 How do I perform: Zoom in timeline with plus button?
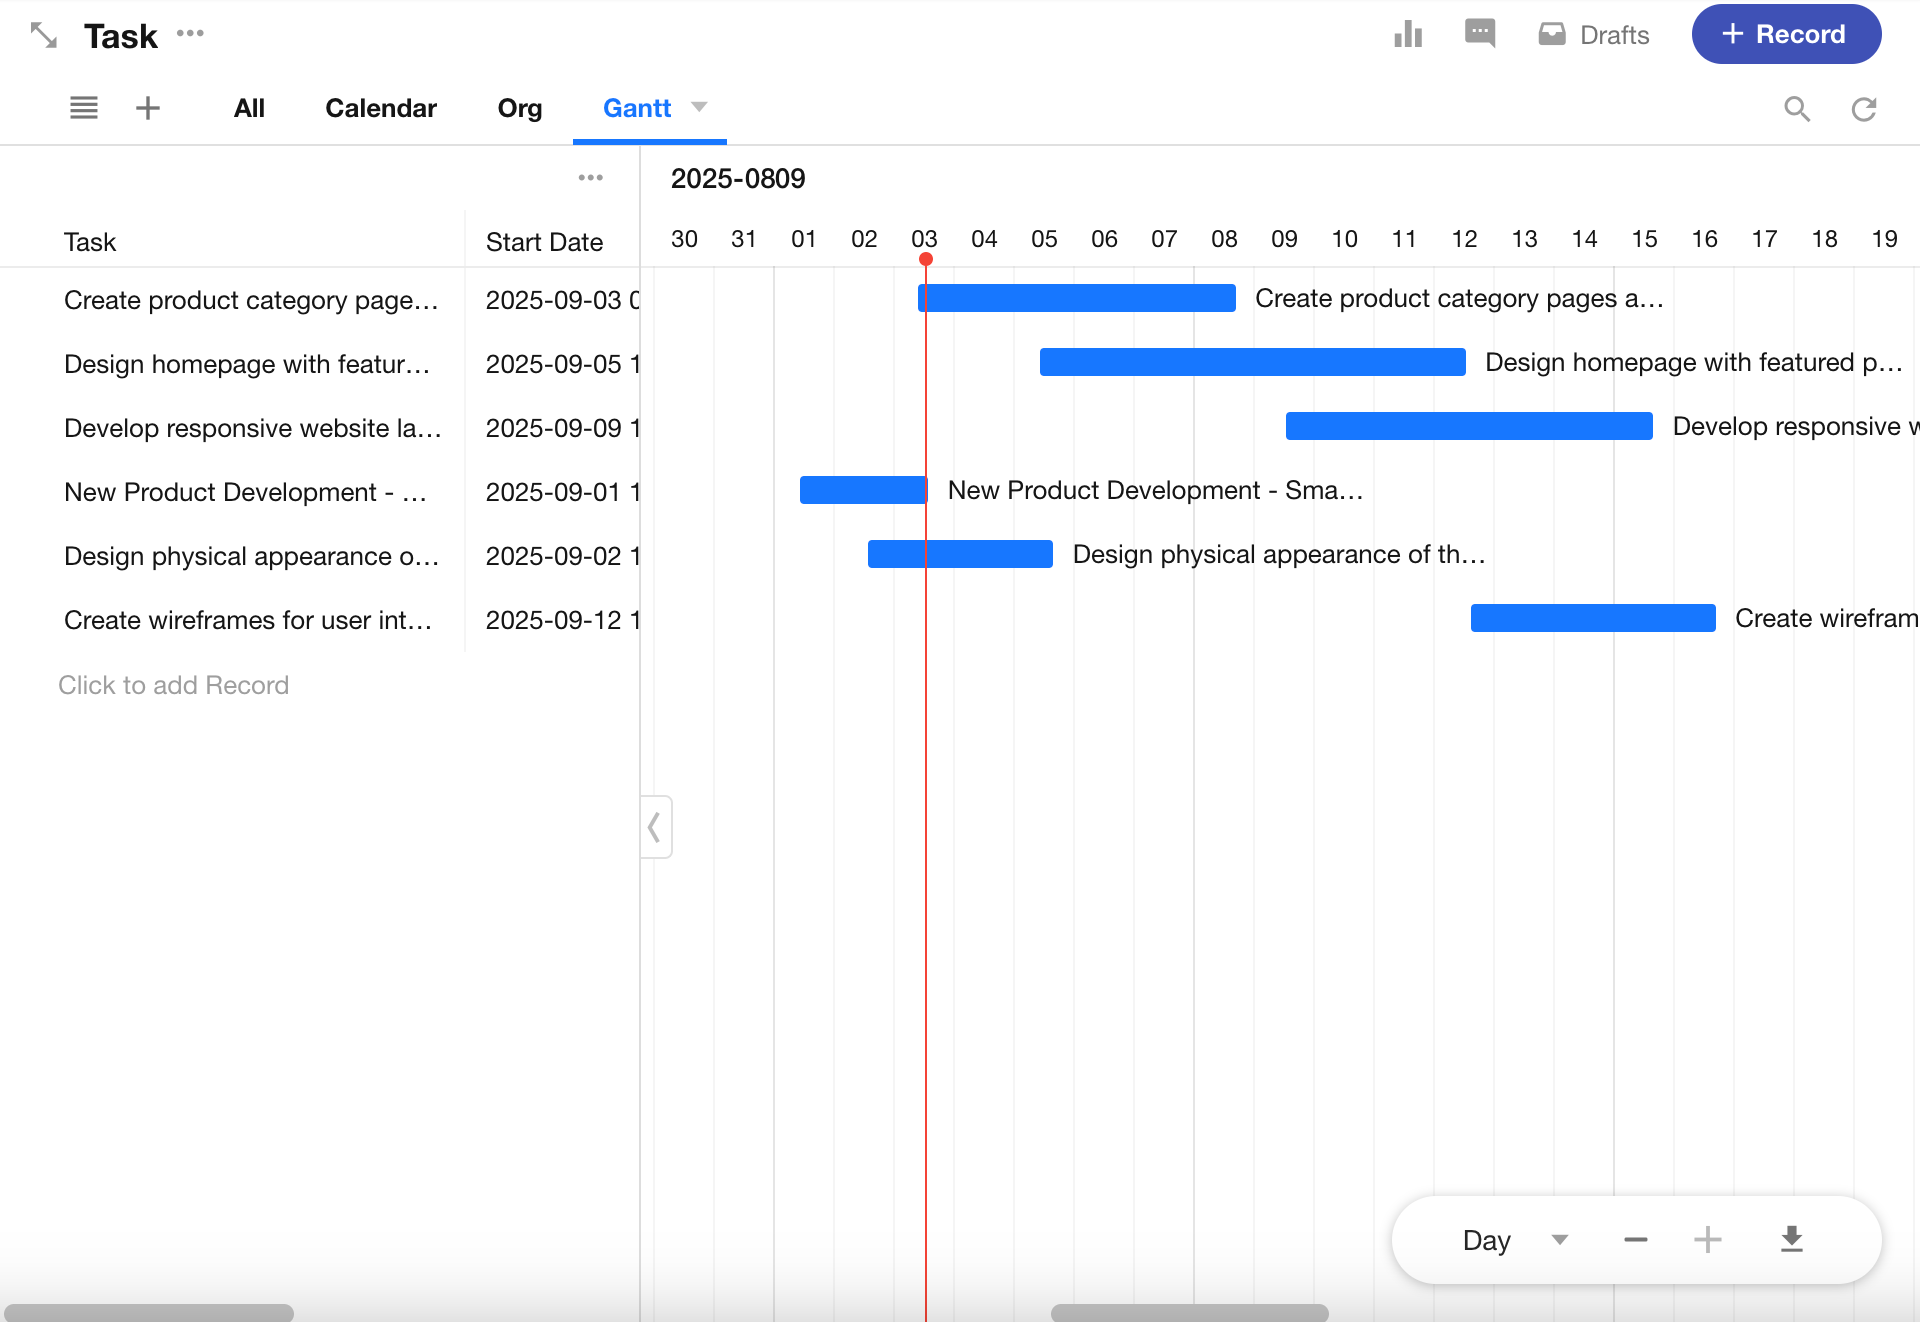point(1708,1240)
